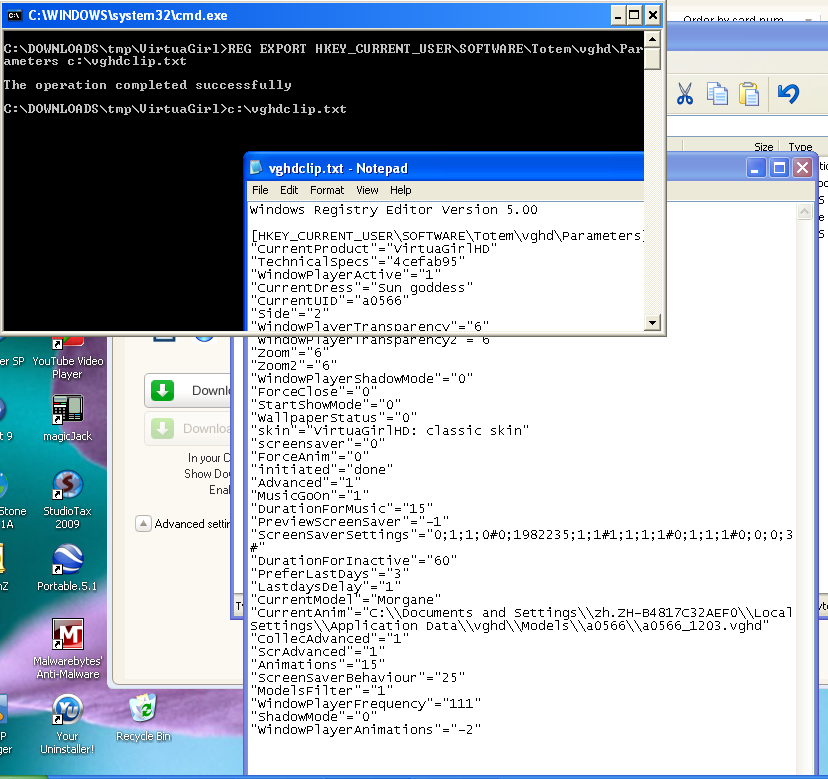Click the "skin"="VirtuaGirlHD: classic skin" line
Image resolution: width=828 pixels, height=779 pixels.
coord(390,431)
